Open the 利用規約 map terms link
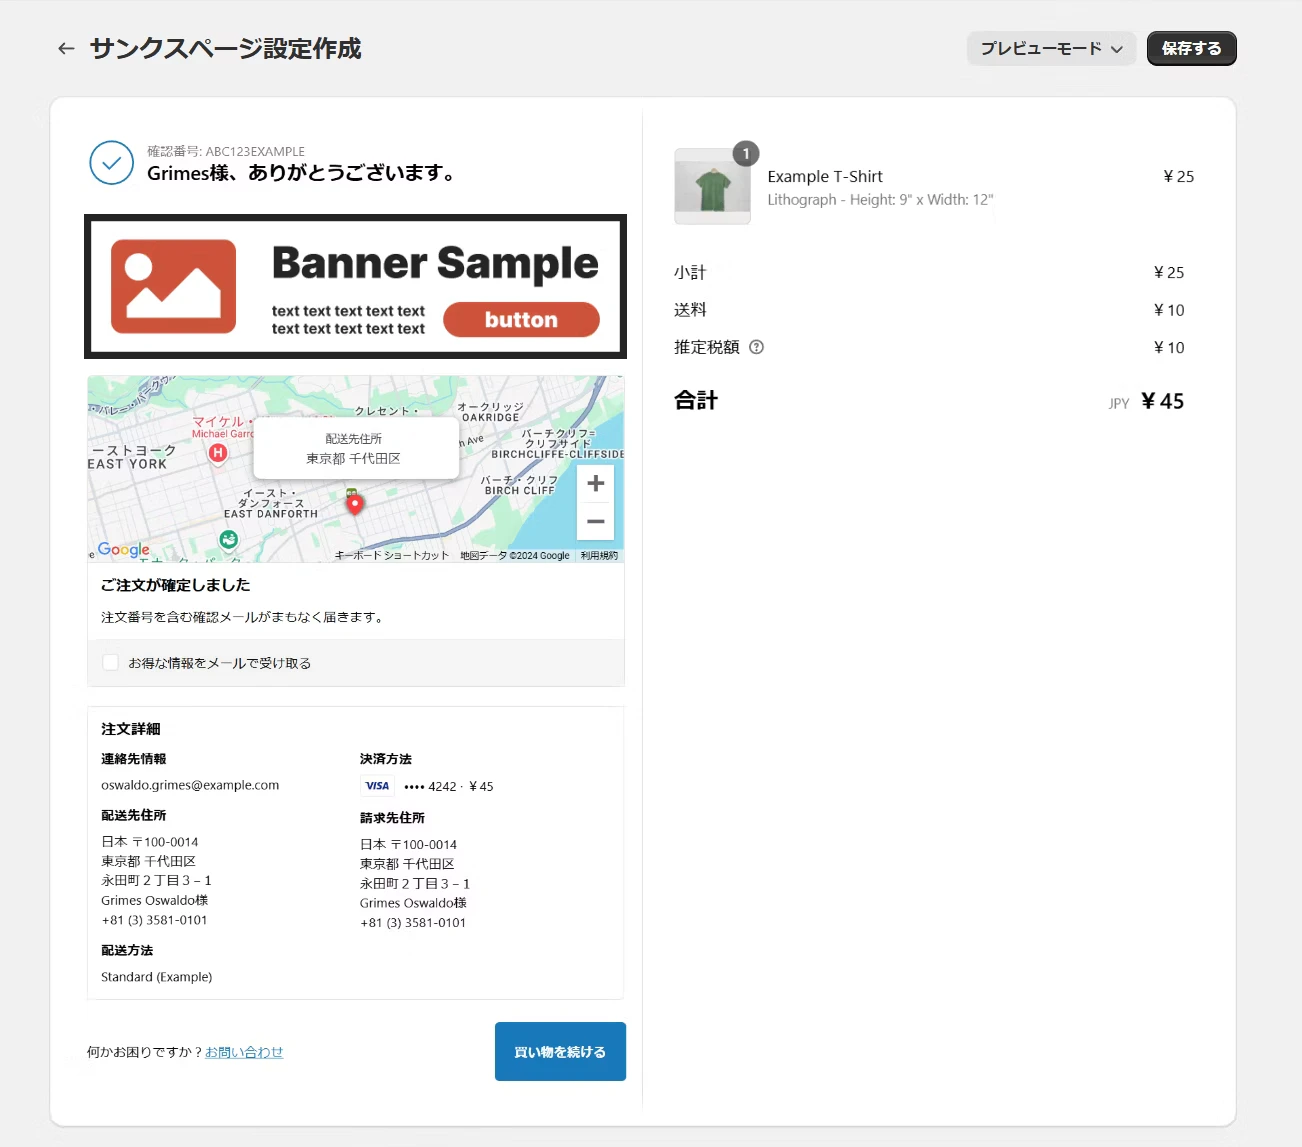Image resolution: width=1302 pixels, height=1147 pixels. pos(599,555)
